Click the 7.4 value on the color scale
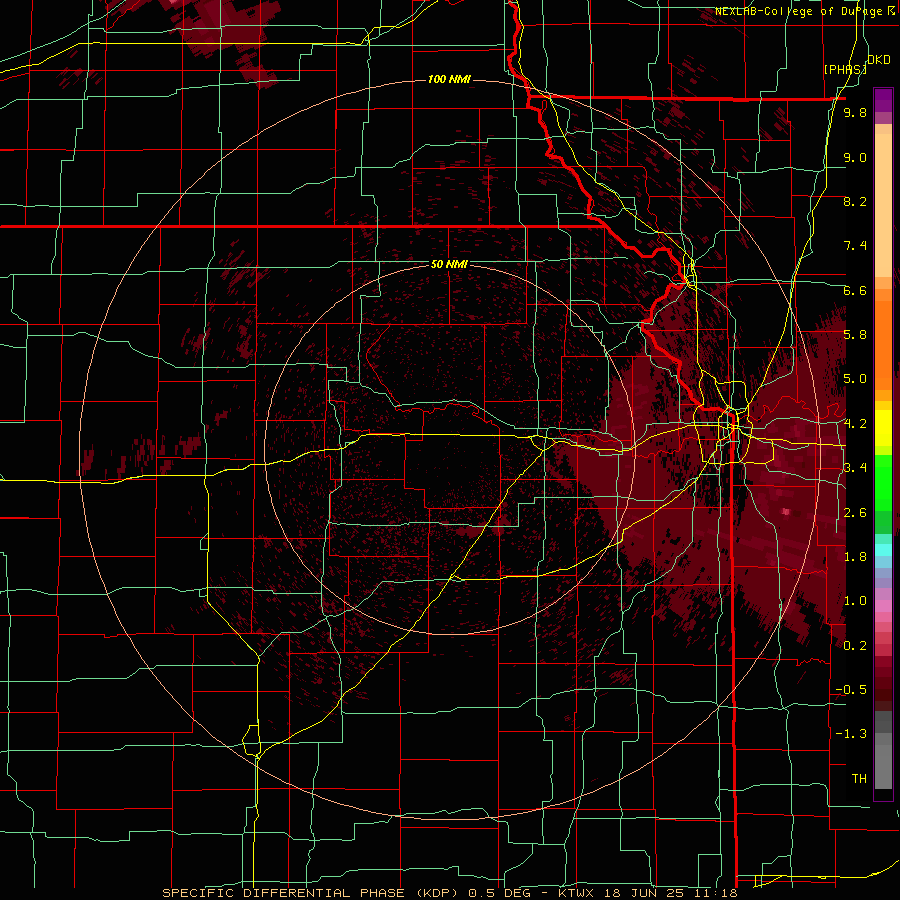900x900 pixels. point(855,246)
